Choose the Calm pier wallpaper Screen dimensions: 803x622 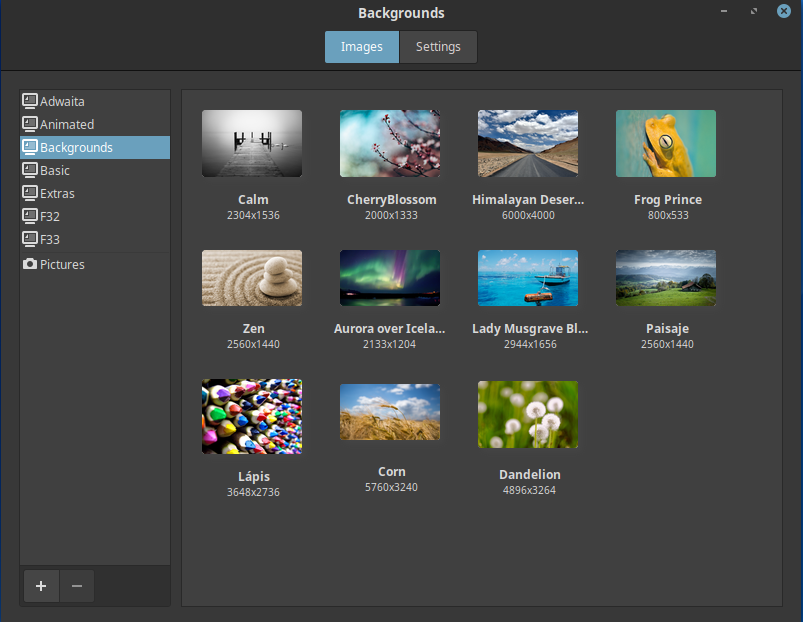pos(252,144)
